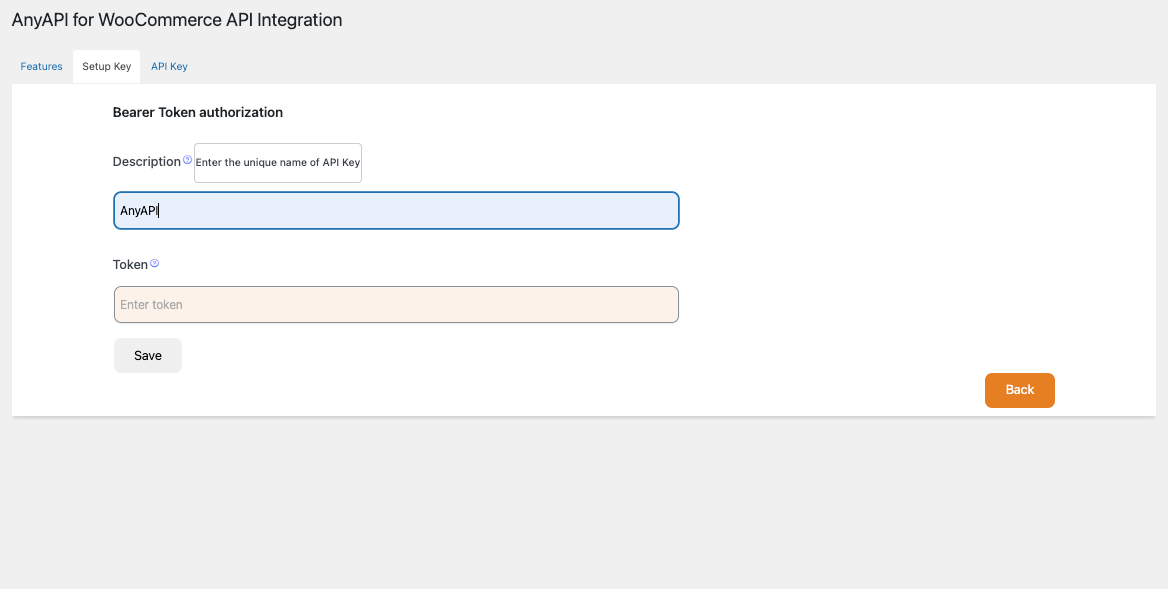Click the help icon next to Description
This screenshot has height=589, width=1168.
coord(187,160)
